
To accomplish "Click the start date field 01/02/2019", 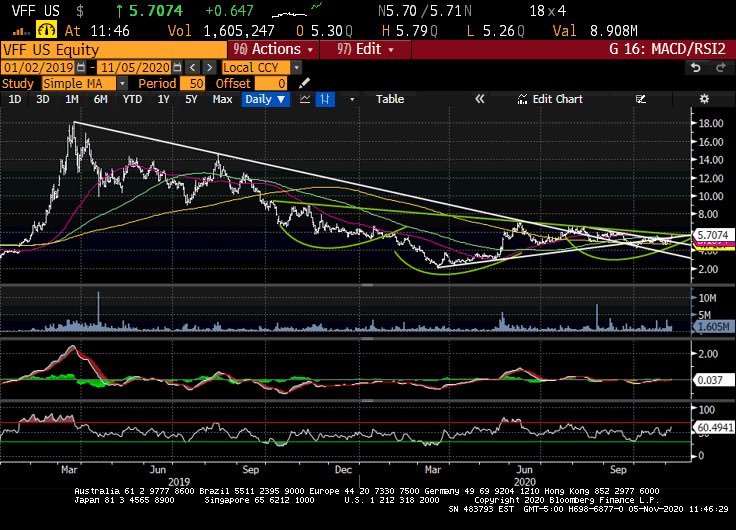I will pyautogui.click(x=38, y=68).
